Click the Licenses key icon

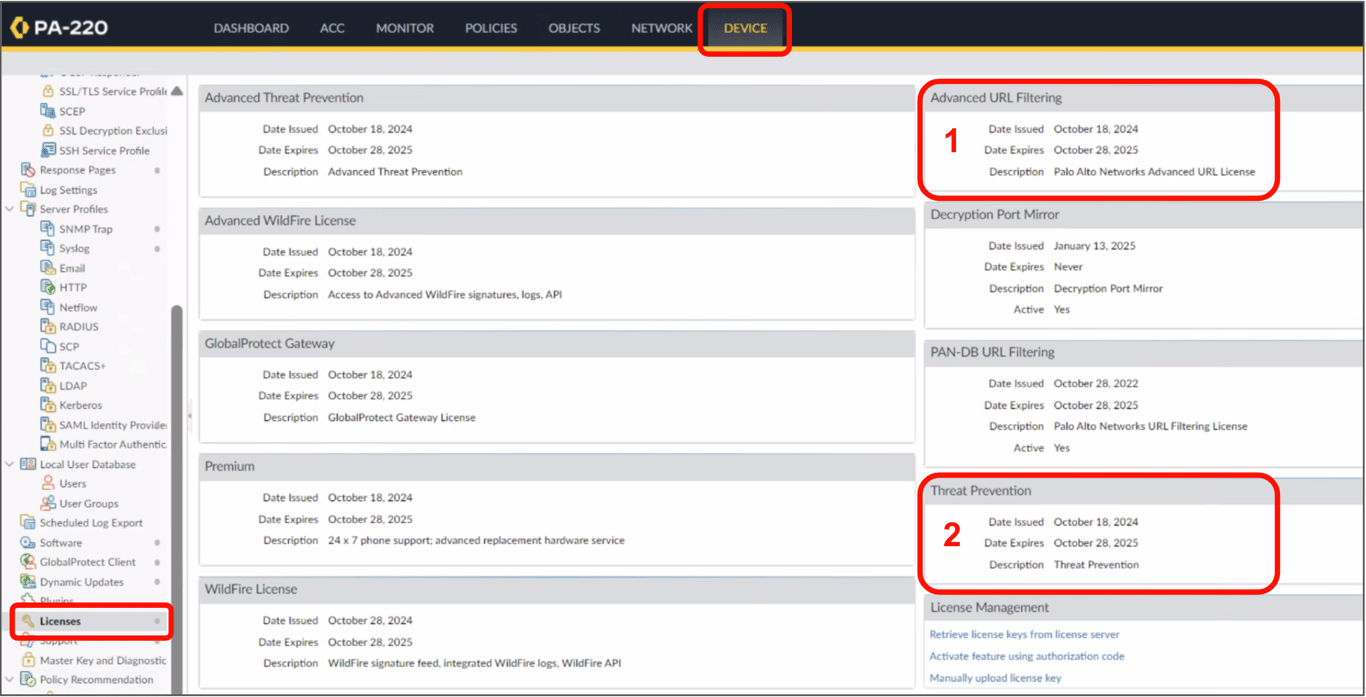[28, 621]
